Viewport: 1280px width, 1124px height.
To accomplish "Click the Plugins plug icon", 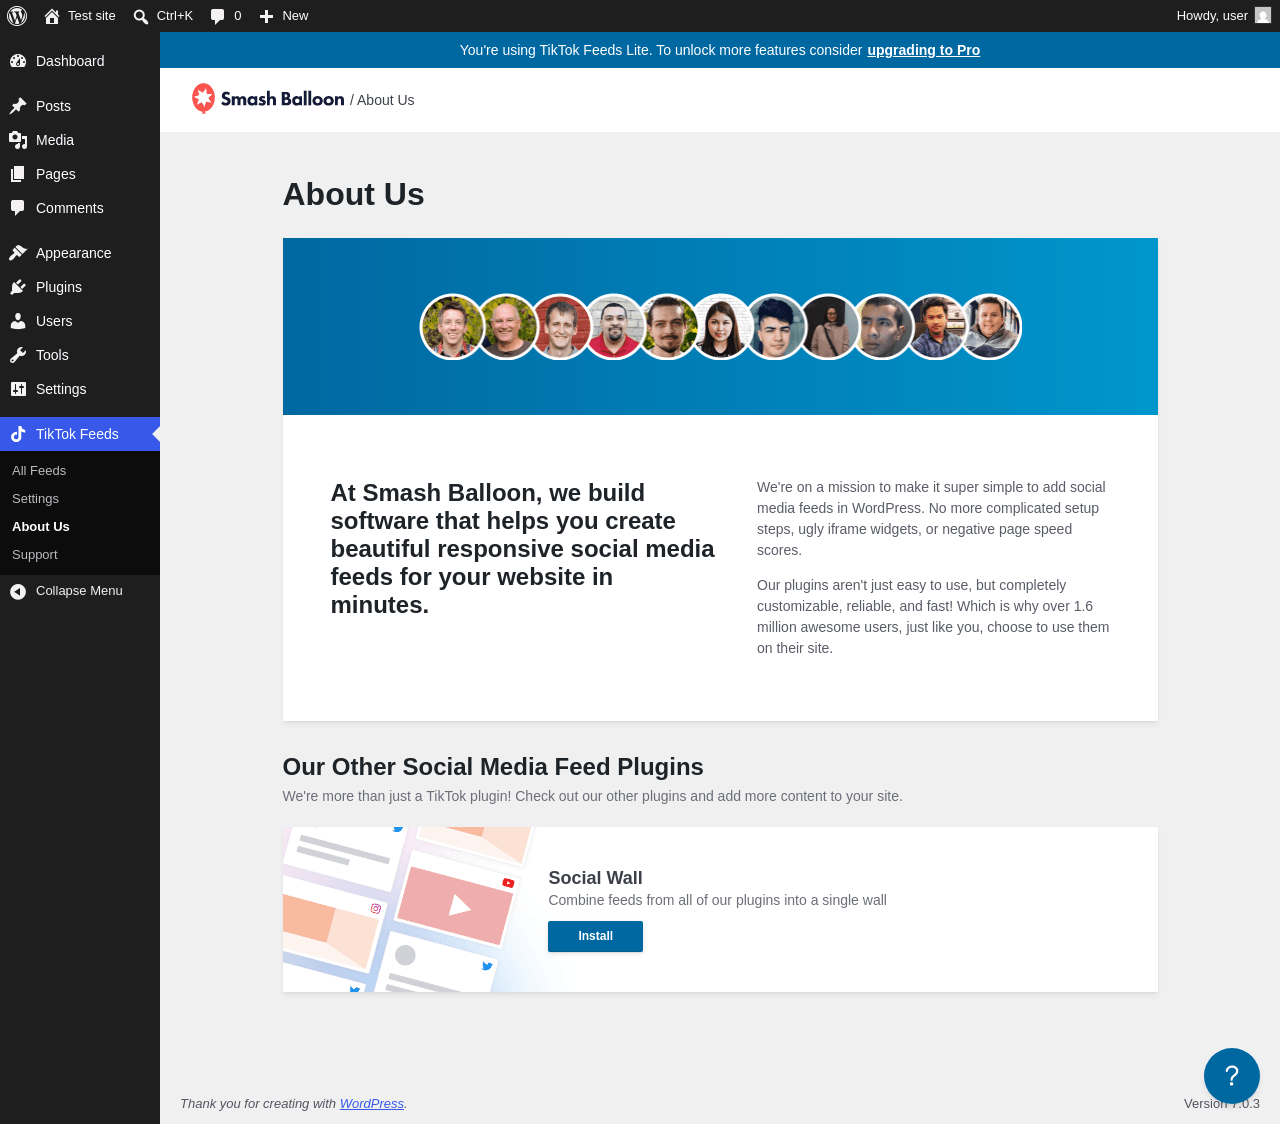I will point(18,287).
